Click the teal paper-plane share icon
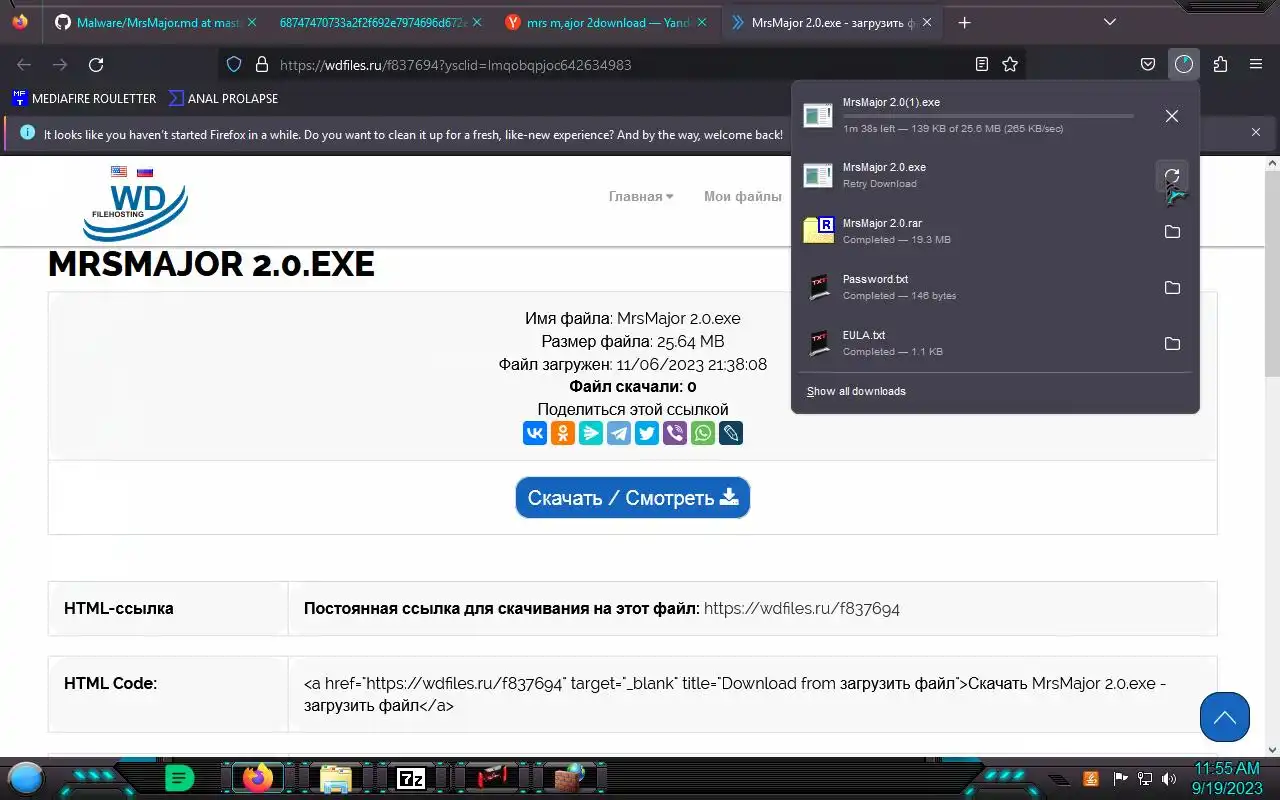Screen dimensions: 1280x800 591,433
